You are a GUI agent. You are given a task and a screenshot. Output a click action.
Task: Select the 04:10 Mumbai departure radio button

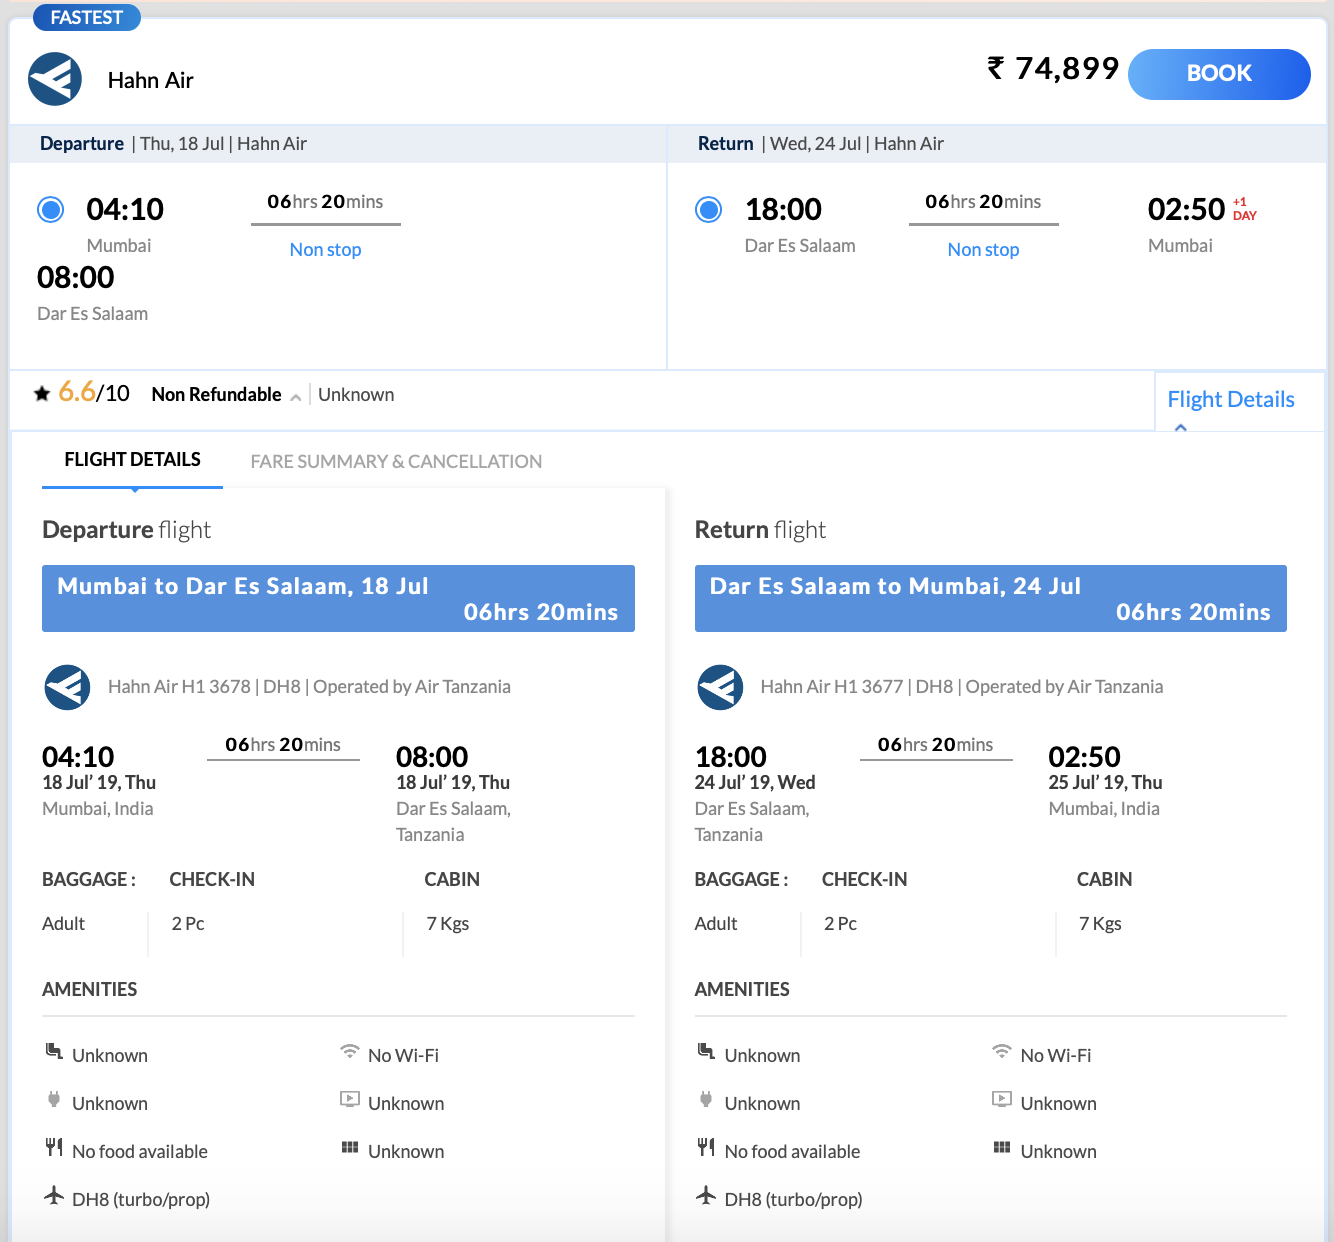50,210
